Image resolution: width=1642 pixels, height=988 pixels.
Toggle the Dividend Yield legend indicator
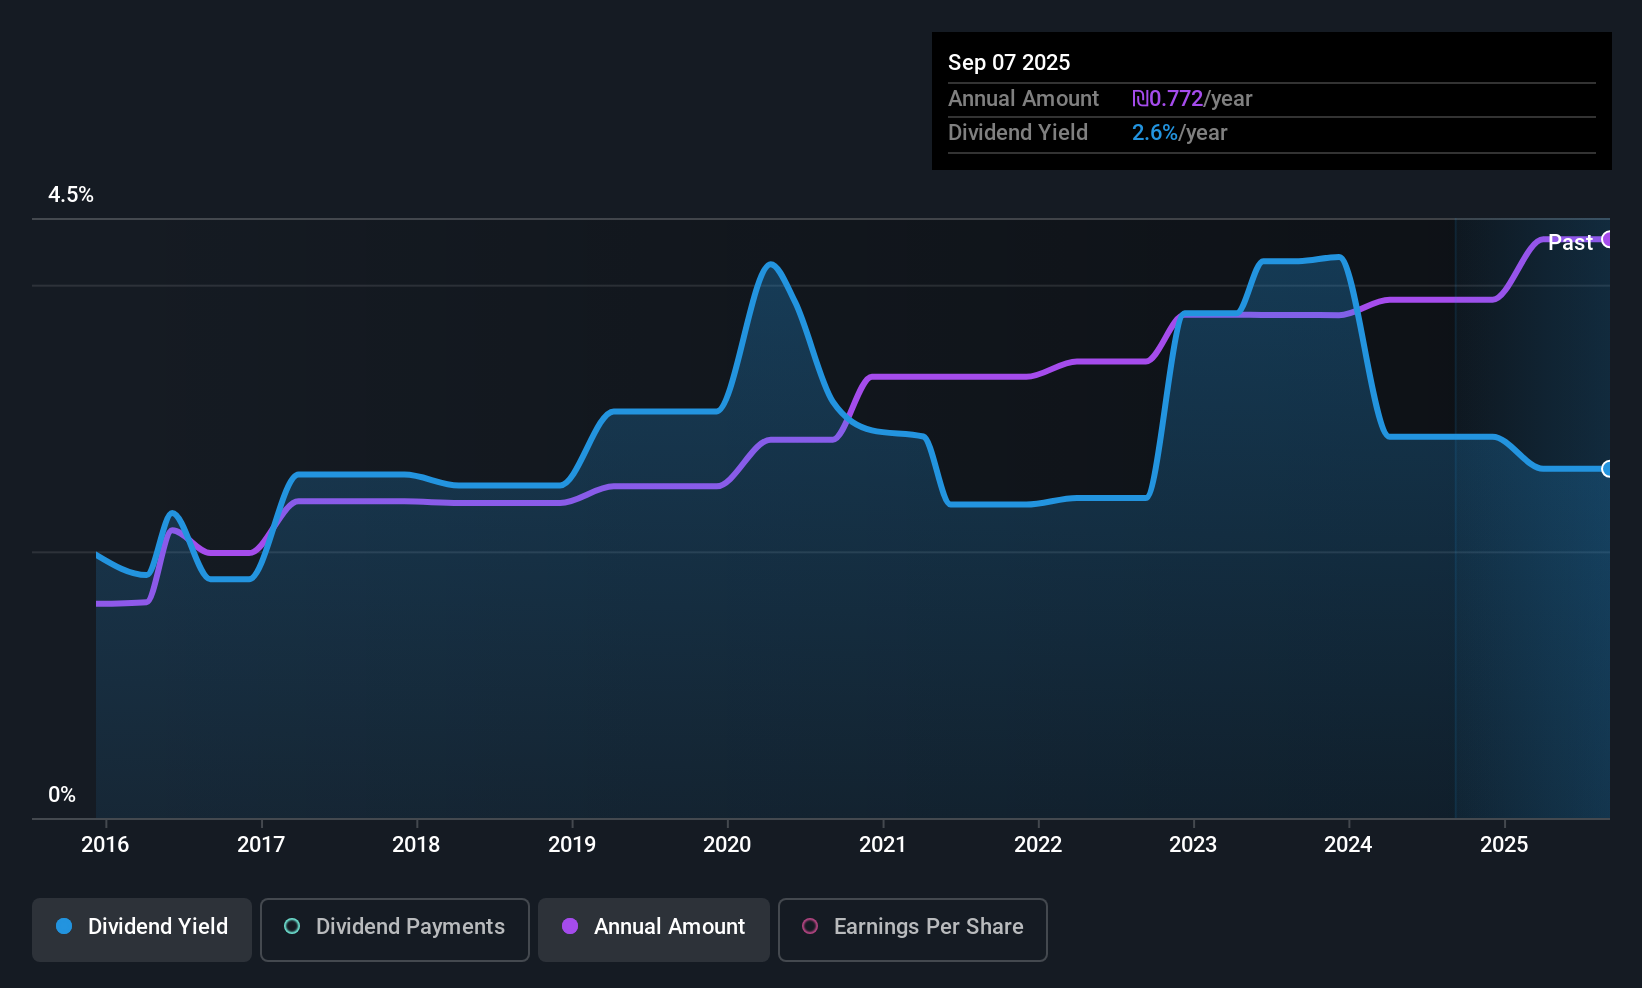[64, 927]
